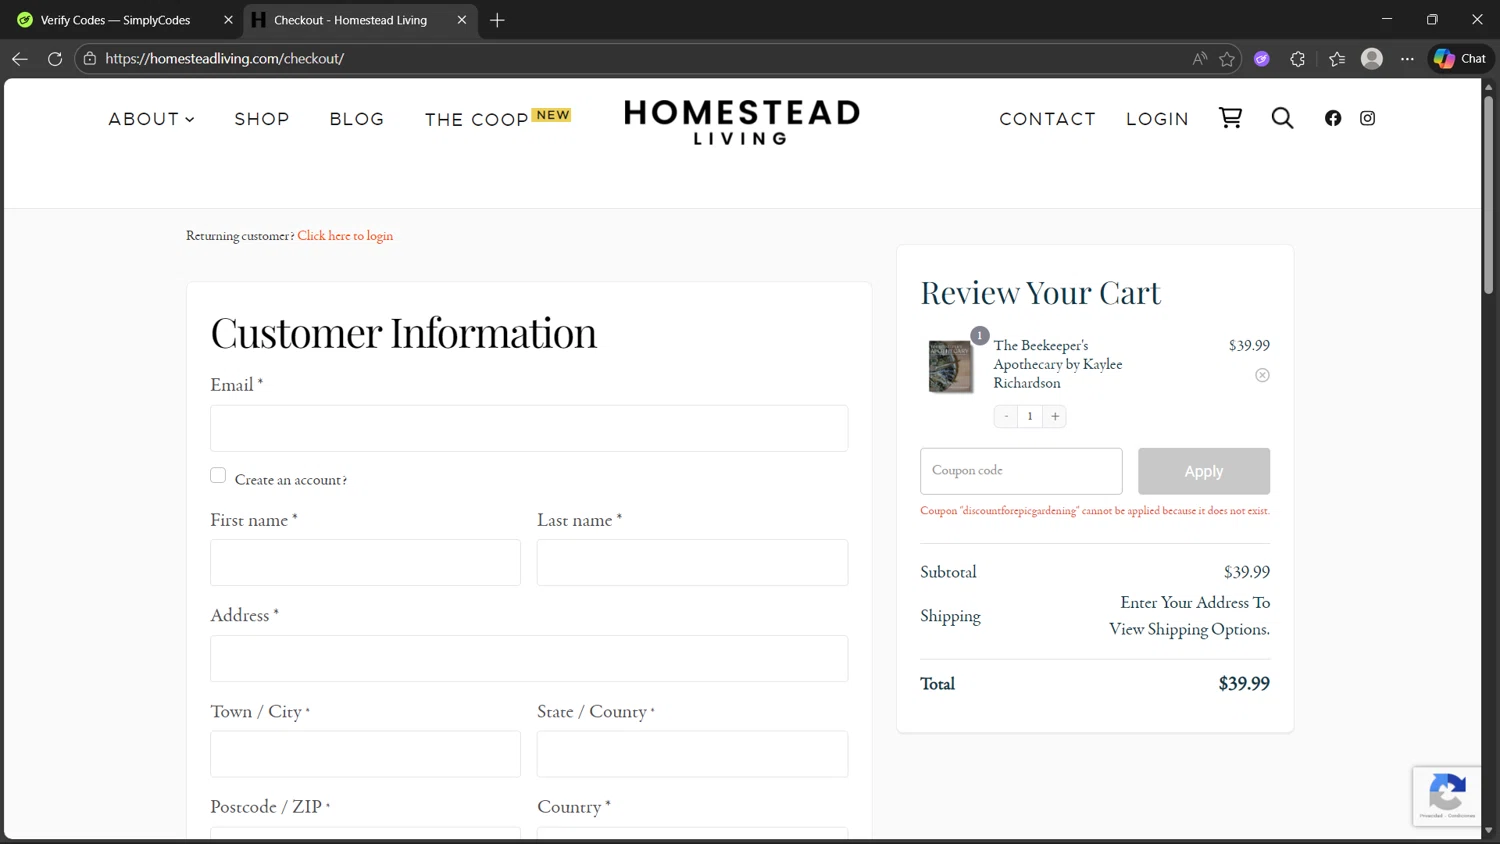
Task: Open the SHOP menu item
Action: click(262, 119)
